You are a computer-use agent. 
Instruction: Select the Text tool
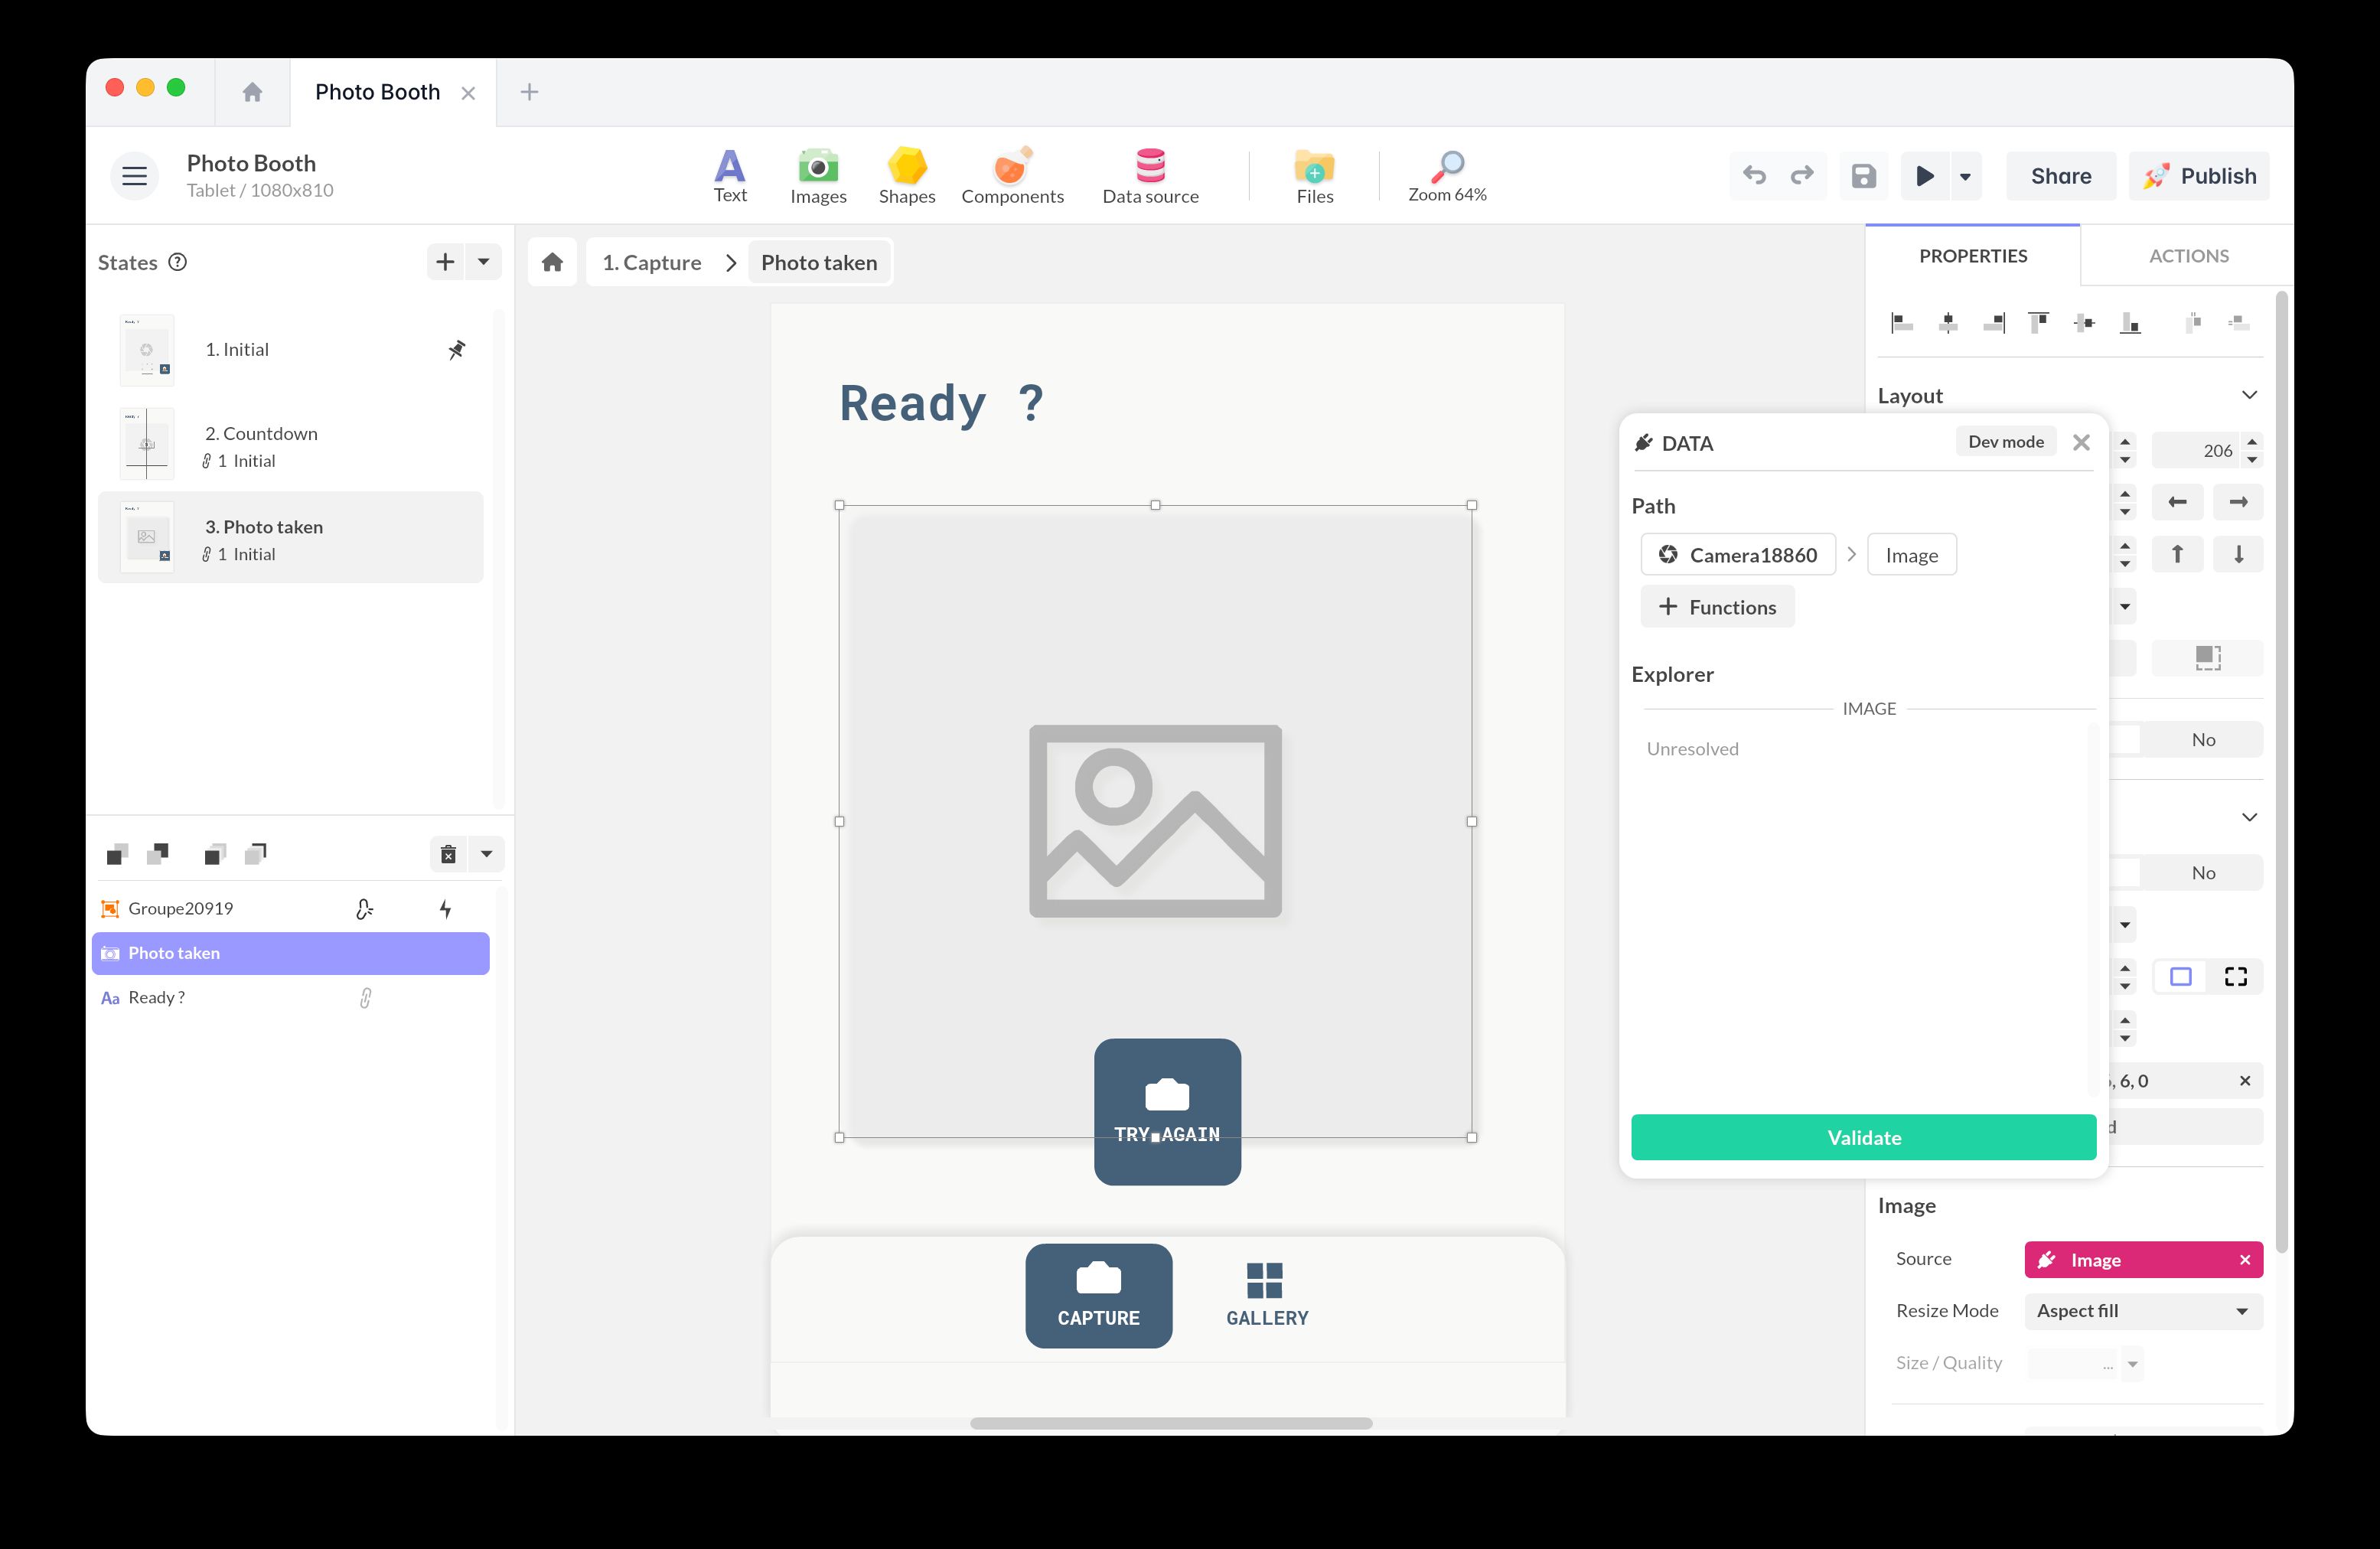729,176
